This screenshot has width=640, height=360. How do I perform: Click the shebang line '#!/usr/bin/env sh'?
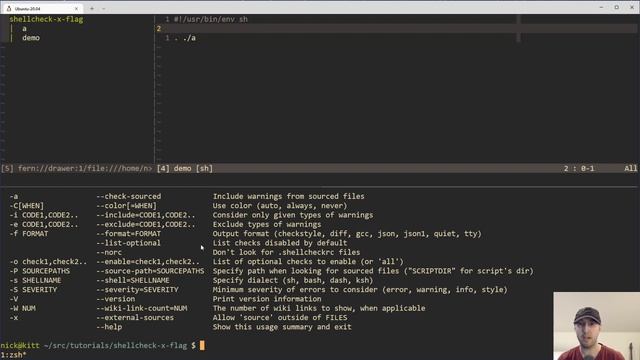211,19
